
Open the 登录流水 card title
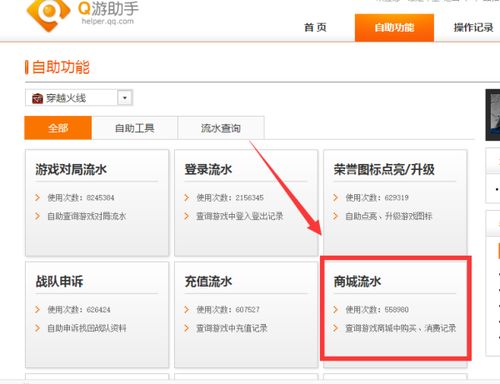pyautogui.click(x=208, y=169)
